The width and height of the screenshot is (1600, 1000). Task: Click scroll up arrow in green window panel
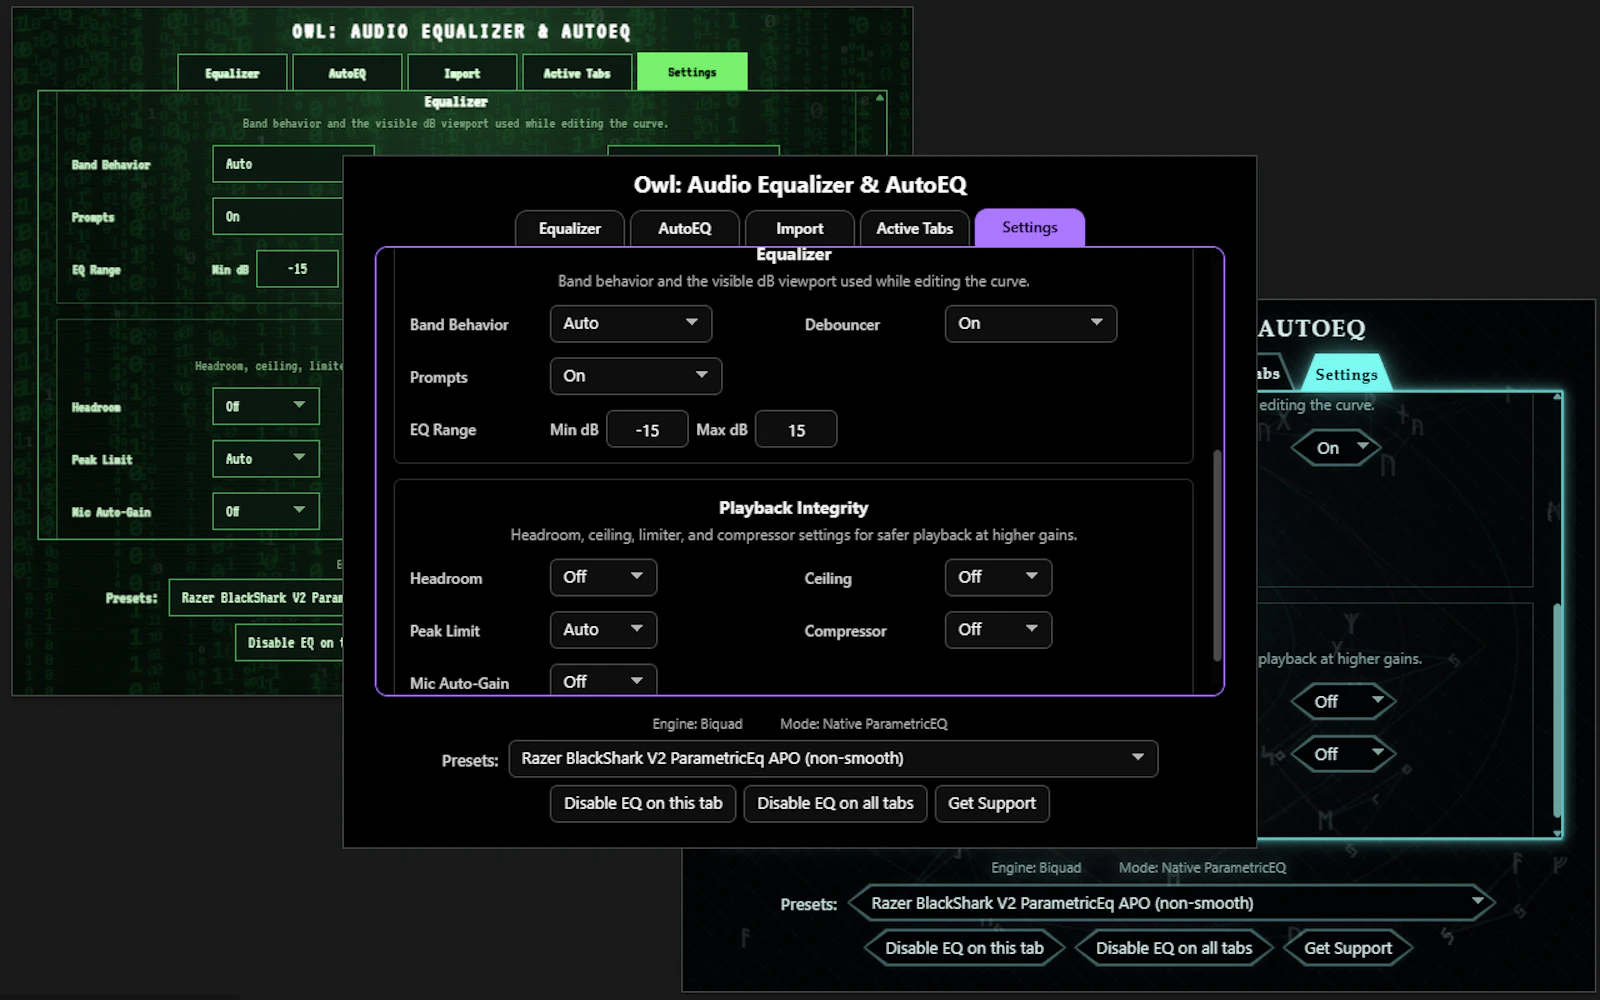[x=880, y=98]
